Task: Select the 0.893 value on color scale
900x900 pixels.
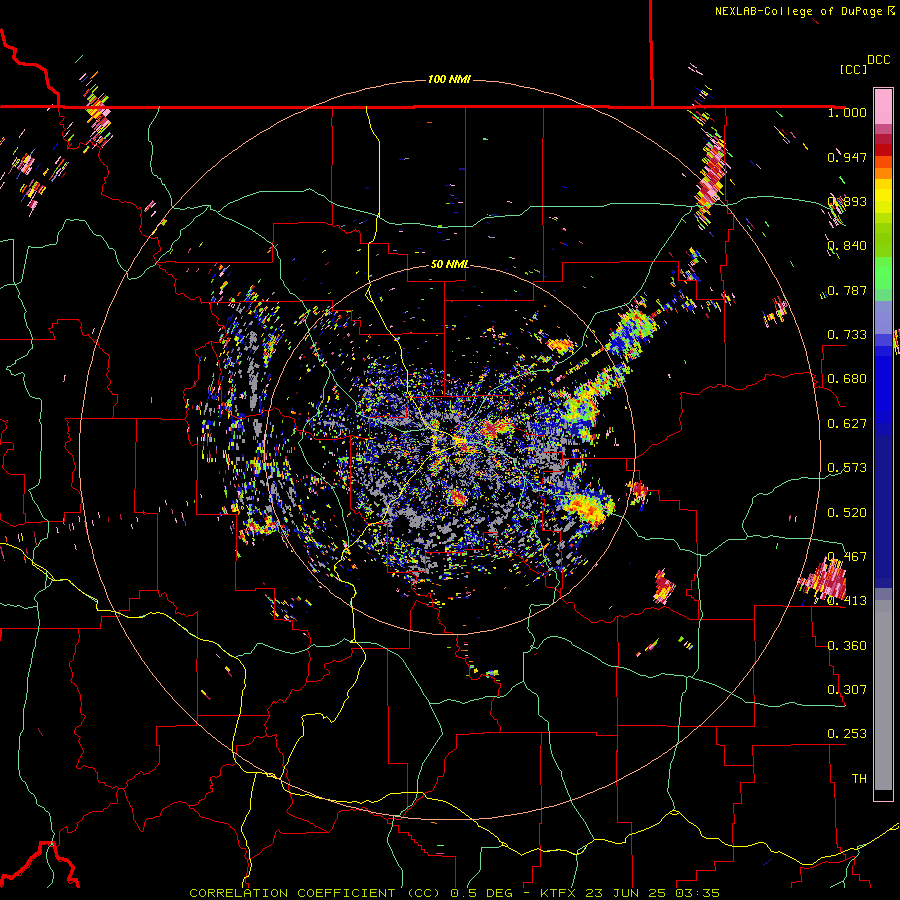Action: (847, 201)
